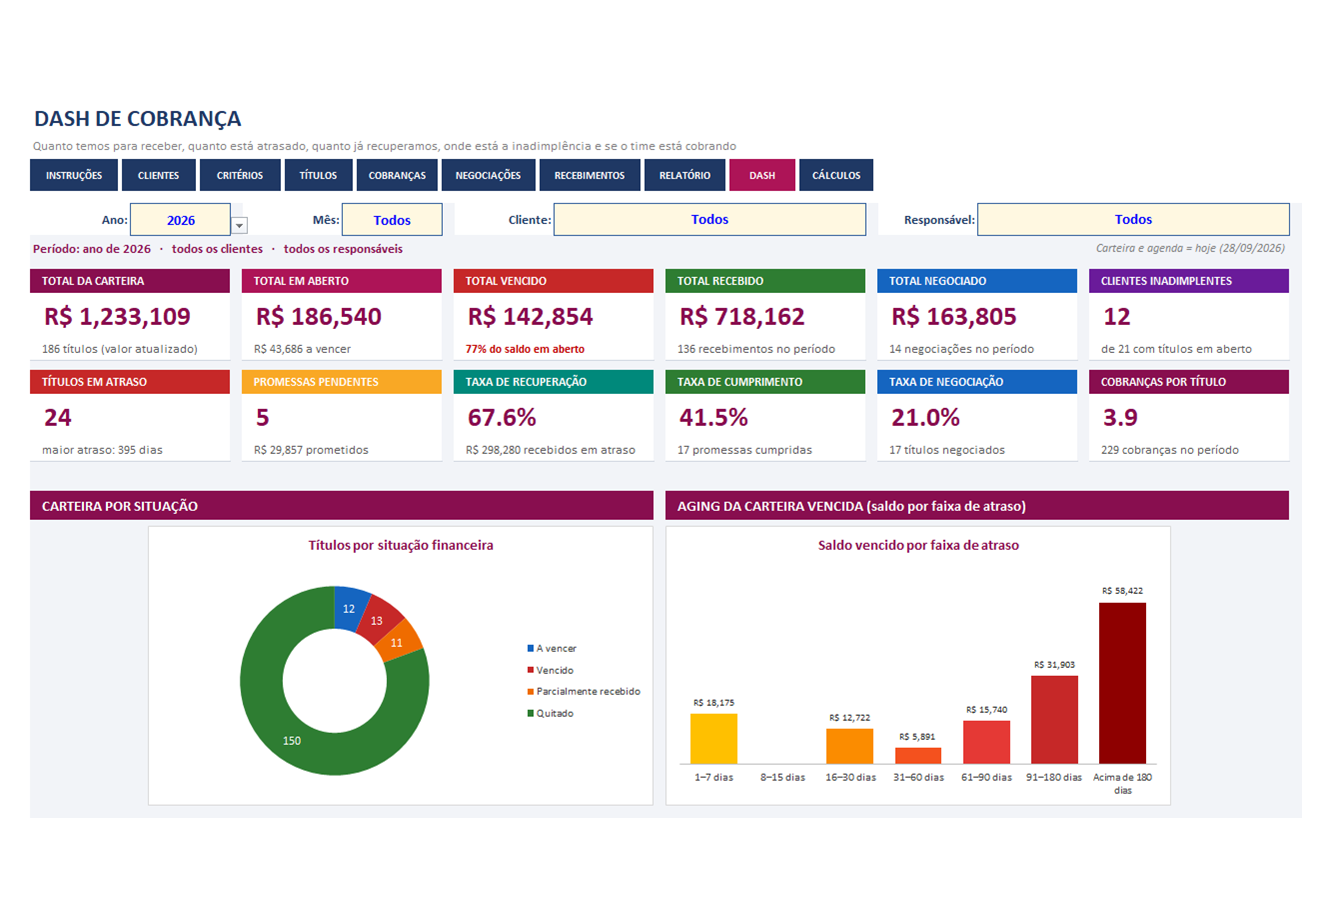Viewport: 1322px width, 909px height.
Task: Click the orange donut segment labeled 11
Action: (x=399, y=641)
